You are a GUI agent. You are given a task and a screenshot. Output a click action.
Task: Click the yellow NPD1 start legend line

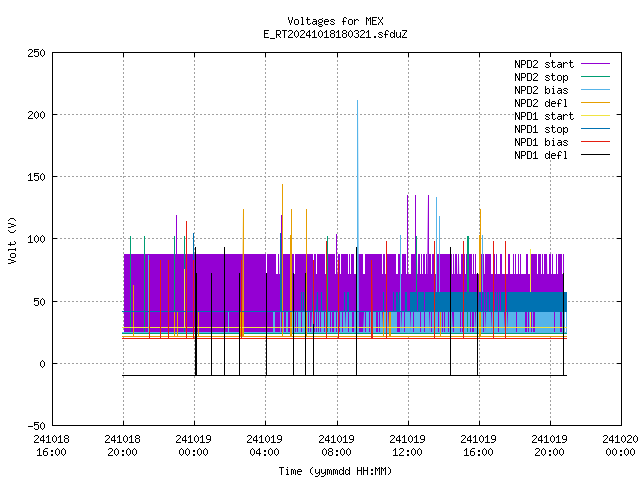[x=595, y=116]
